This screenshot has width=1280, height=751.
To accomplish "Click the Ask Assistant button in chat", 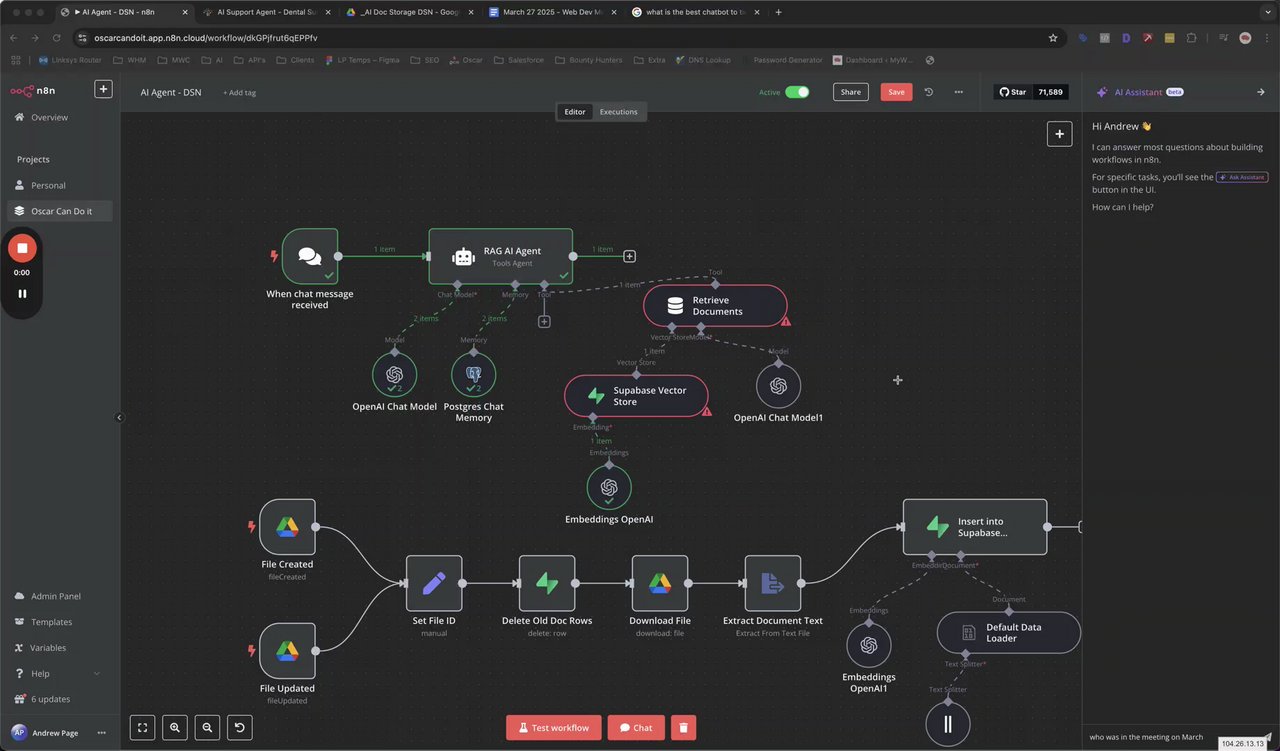I will [x=1242, y=177].
